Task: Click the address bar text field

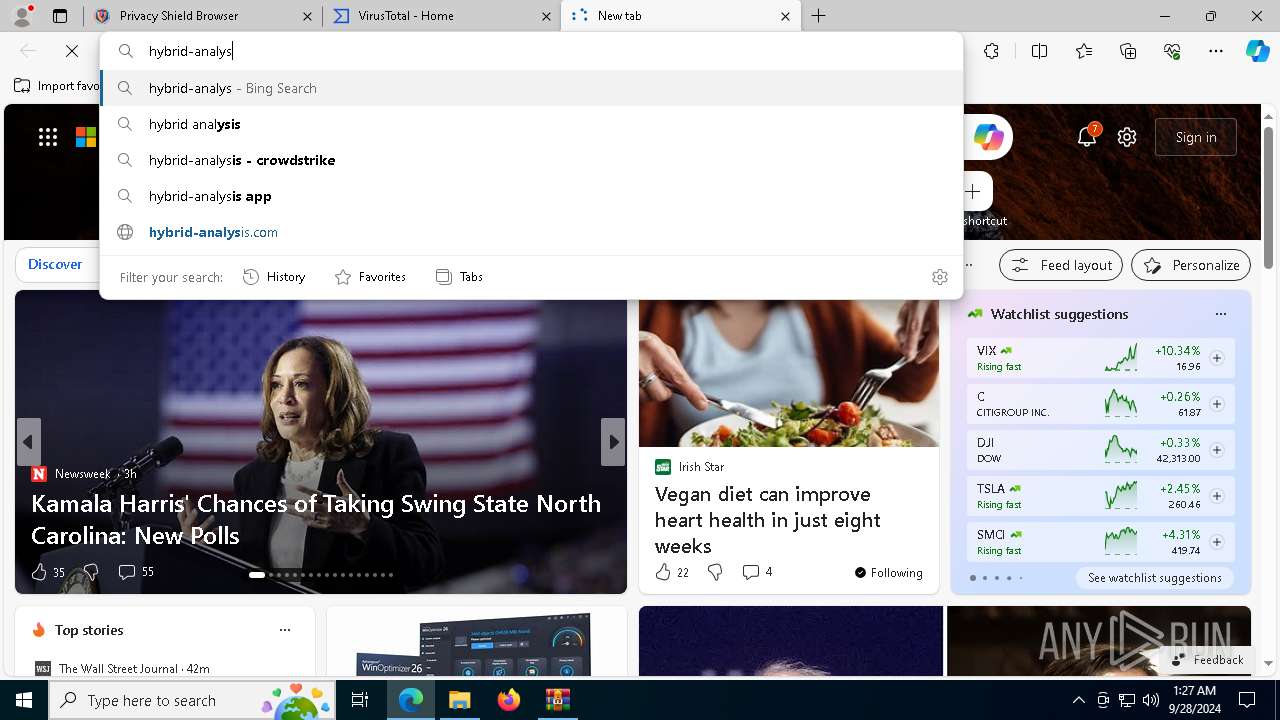Action: point(530,51)
